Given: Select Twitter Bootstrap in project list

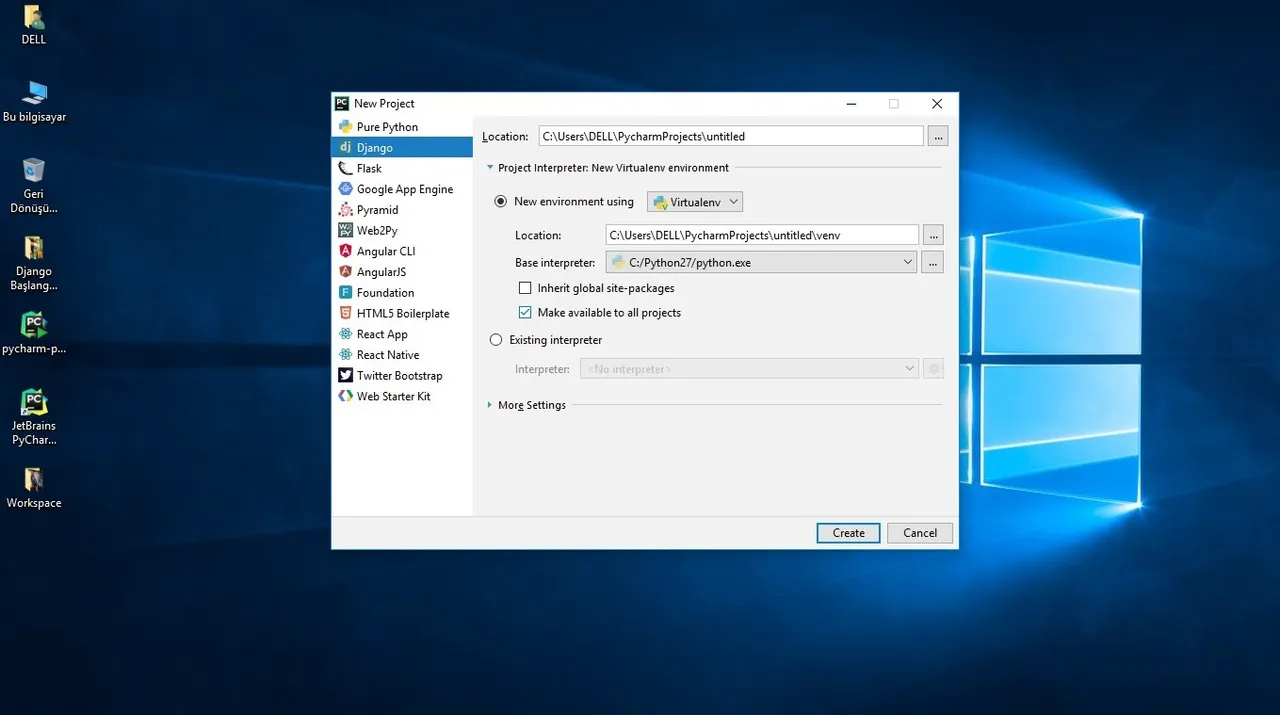Looking at the screenshot, I should 402,375.
